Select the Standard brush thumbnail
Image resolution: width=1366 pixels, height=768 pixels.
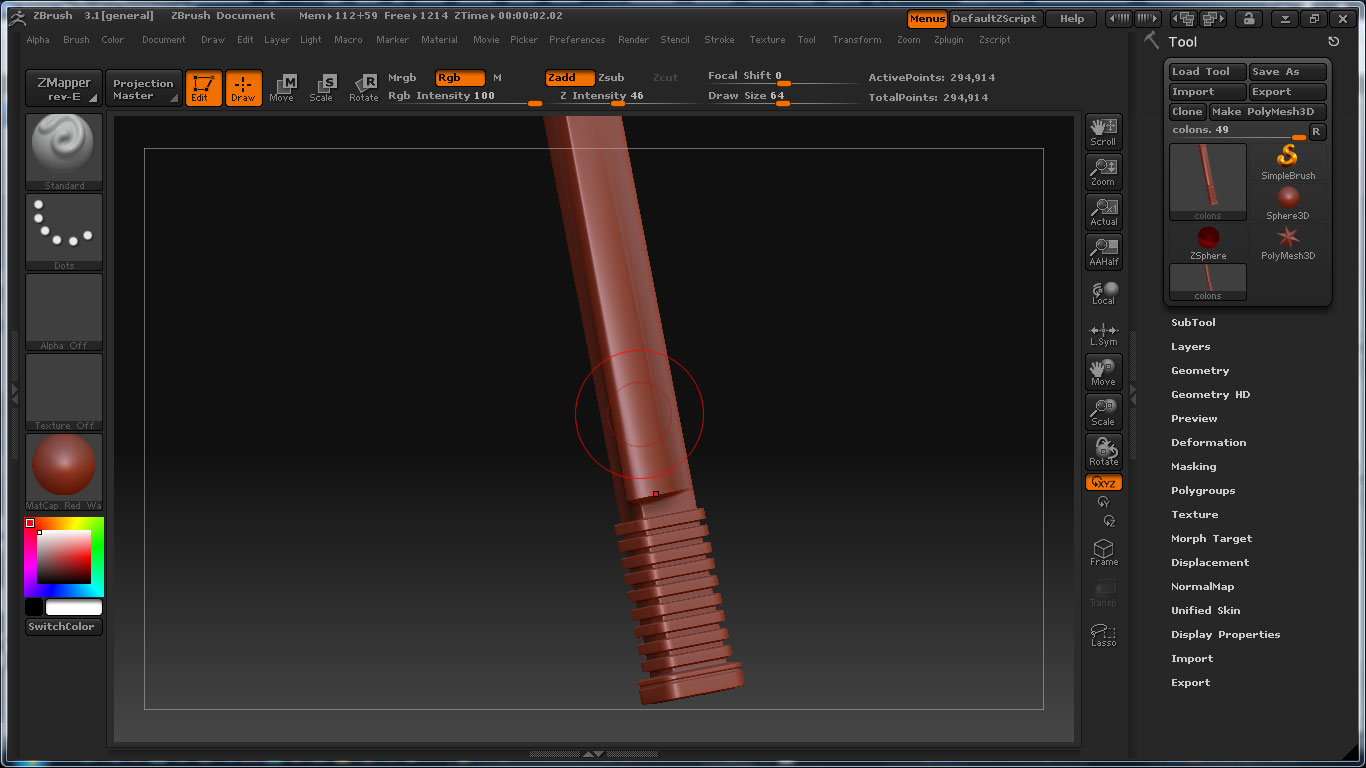tap(64, 152)
